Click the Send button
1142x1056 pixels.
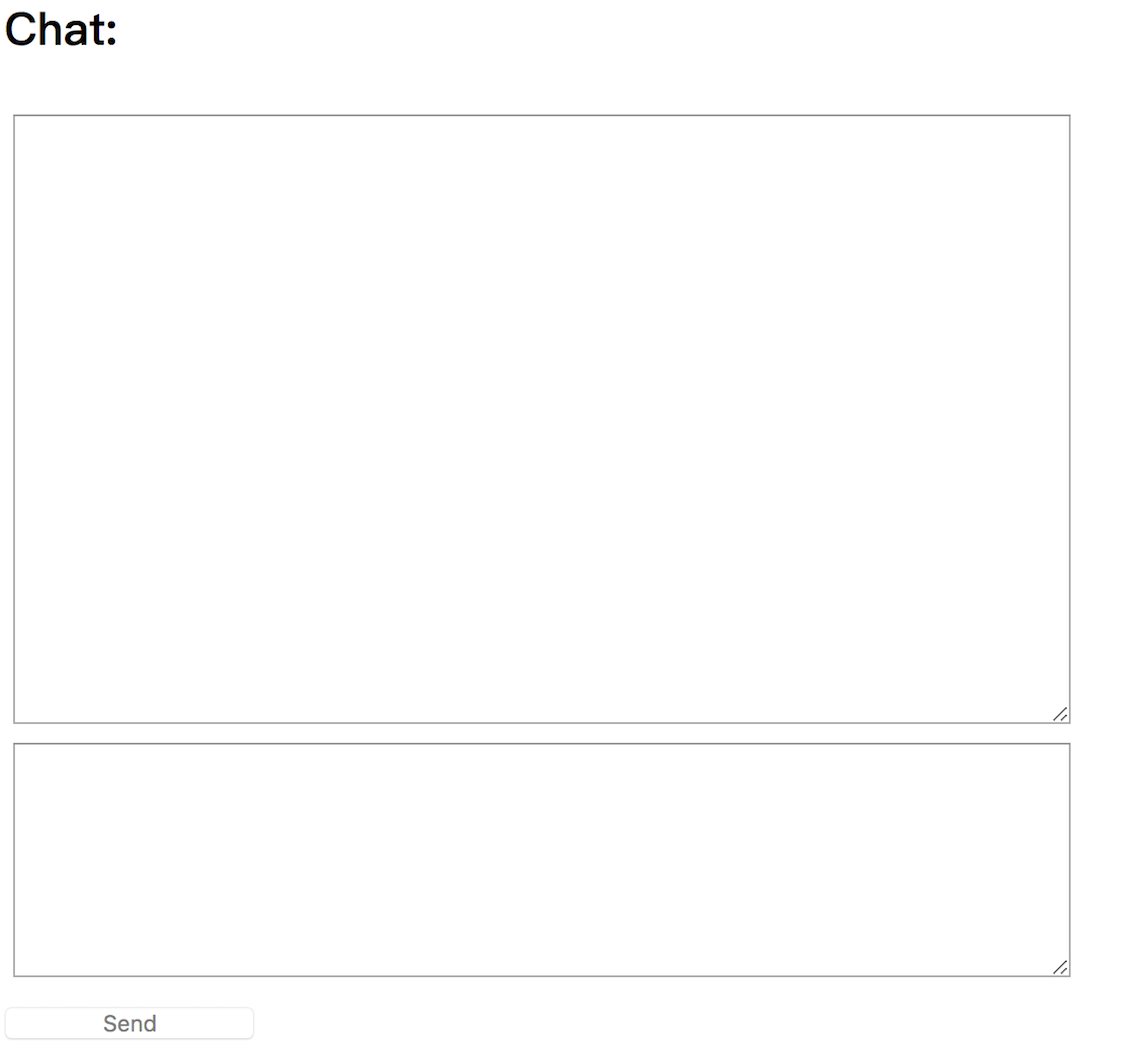click(130, 1023)
